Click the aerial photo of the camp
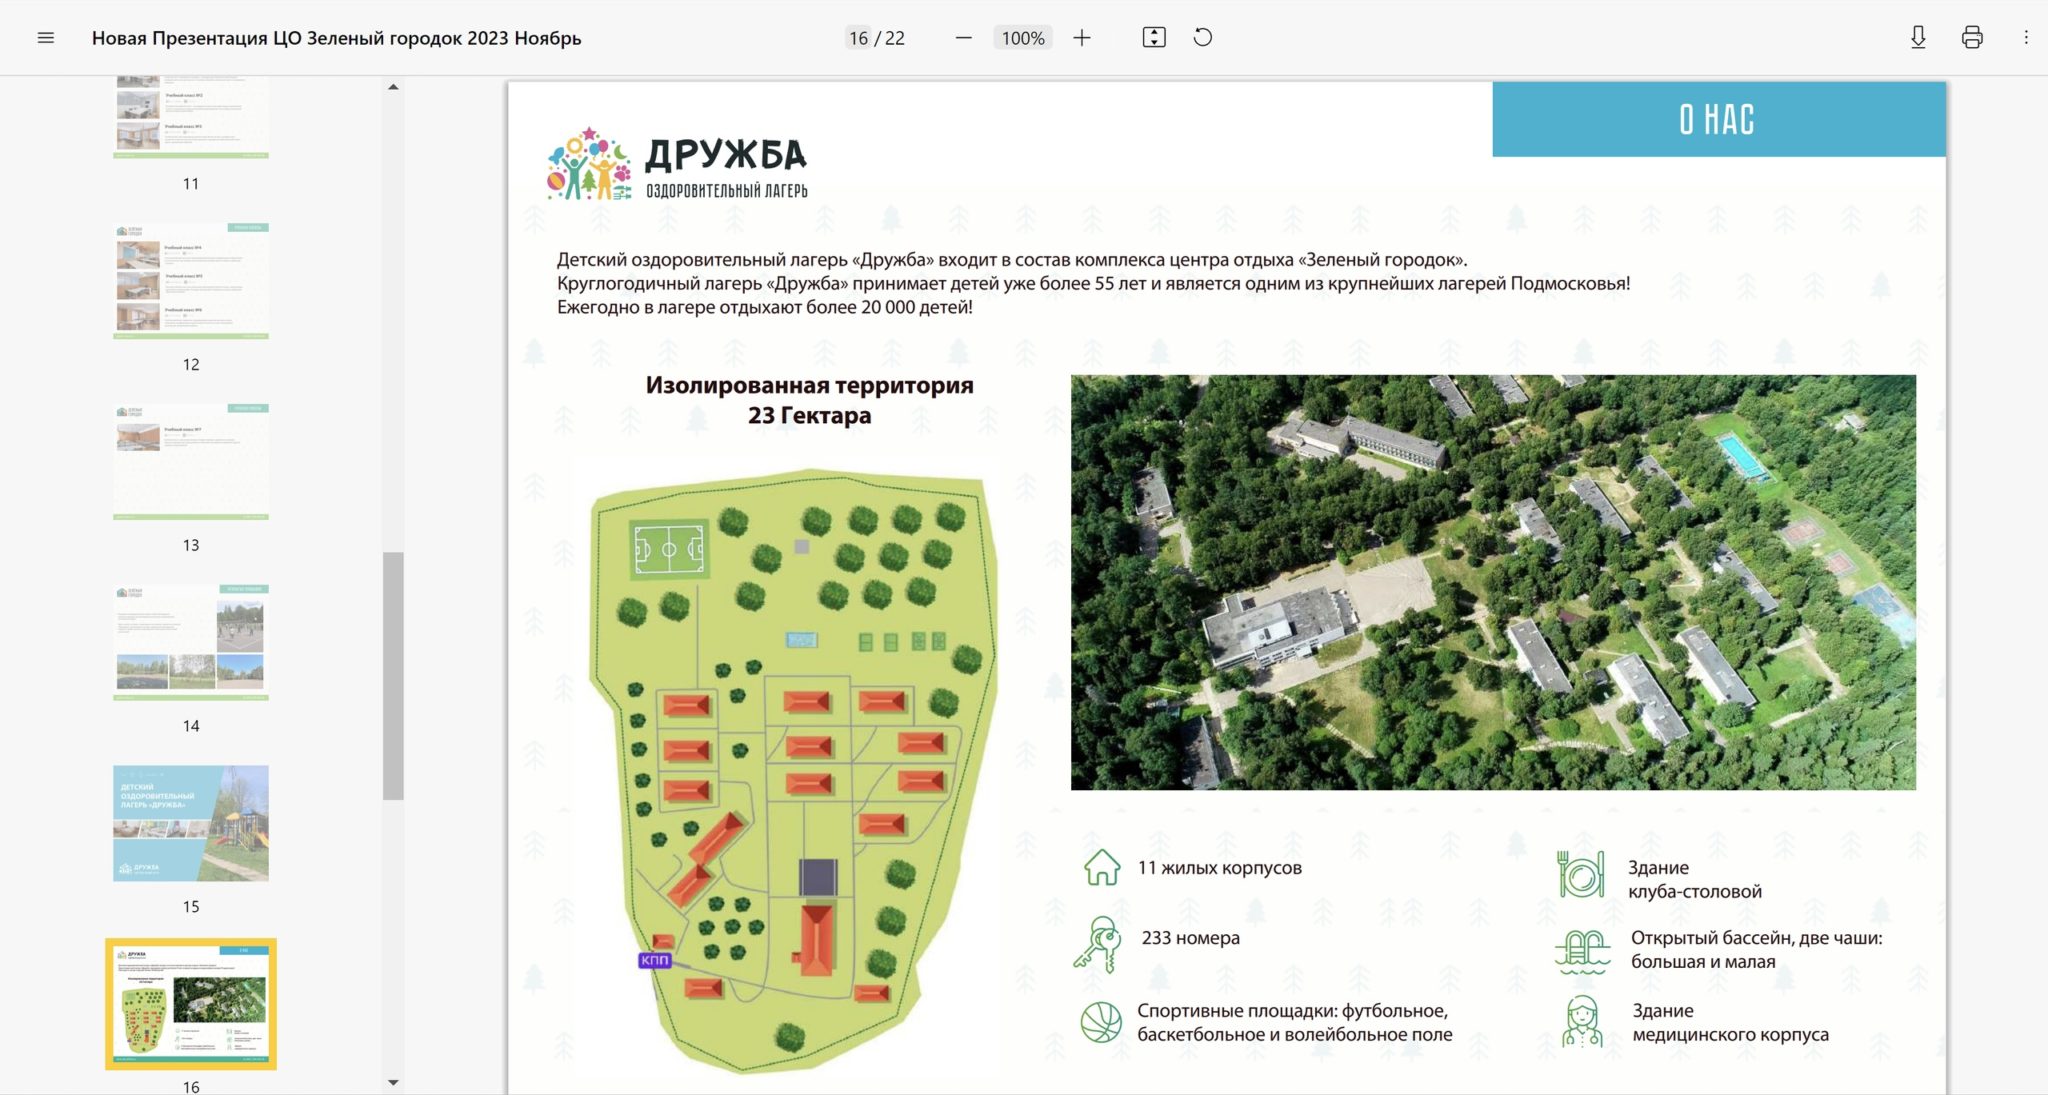Image resolution: width=2048 pixels, height=1095 pixels. (1493, 582)
